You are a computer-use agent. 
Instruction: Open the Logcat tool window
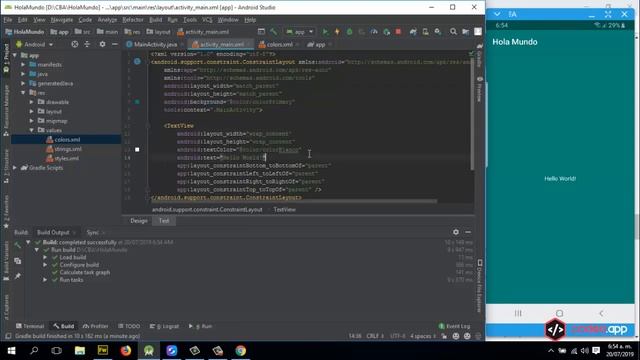[x=164, y=326]
